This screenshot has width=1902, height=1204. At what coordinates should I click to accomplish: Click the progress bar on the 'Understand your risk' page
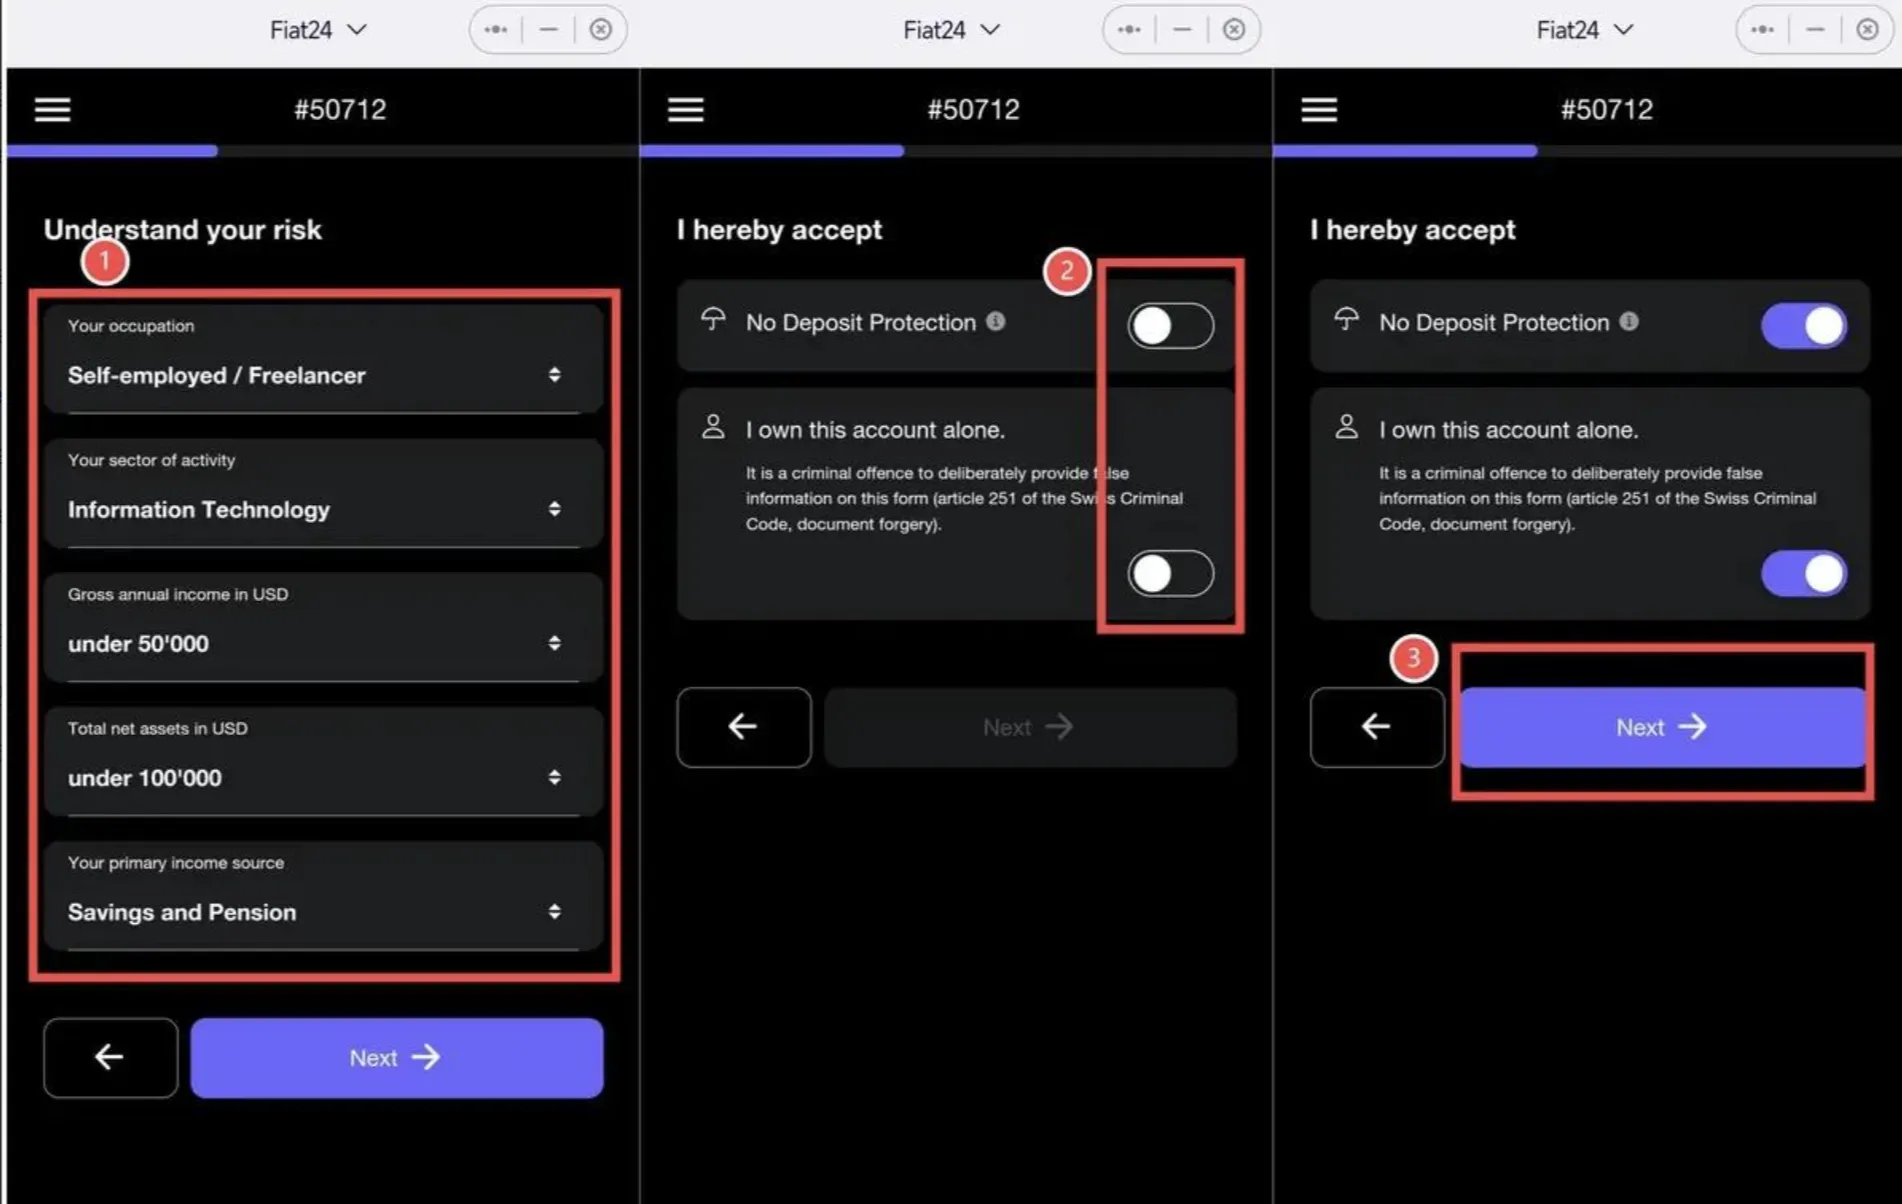[322, 151]
